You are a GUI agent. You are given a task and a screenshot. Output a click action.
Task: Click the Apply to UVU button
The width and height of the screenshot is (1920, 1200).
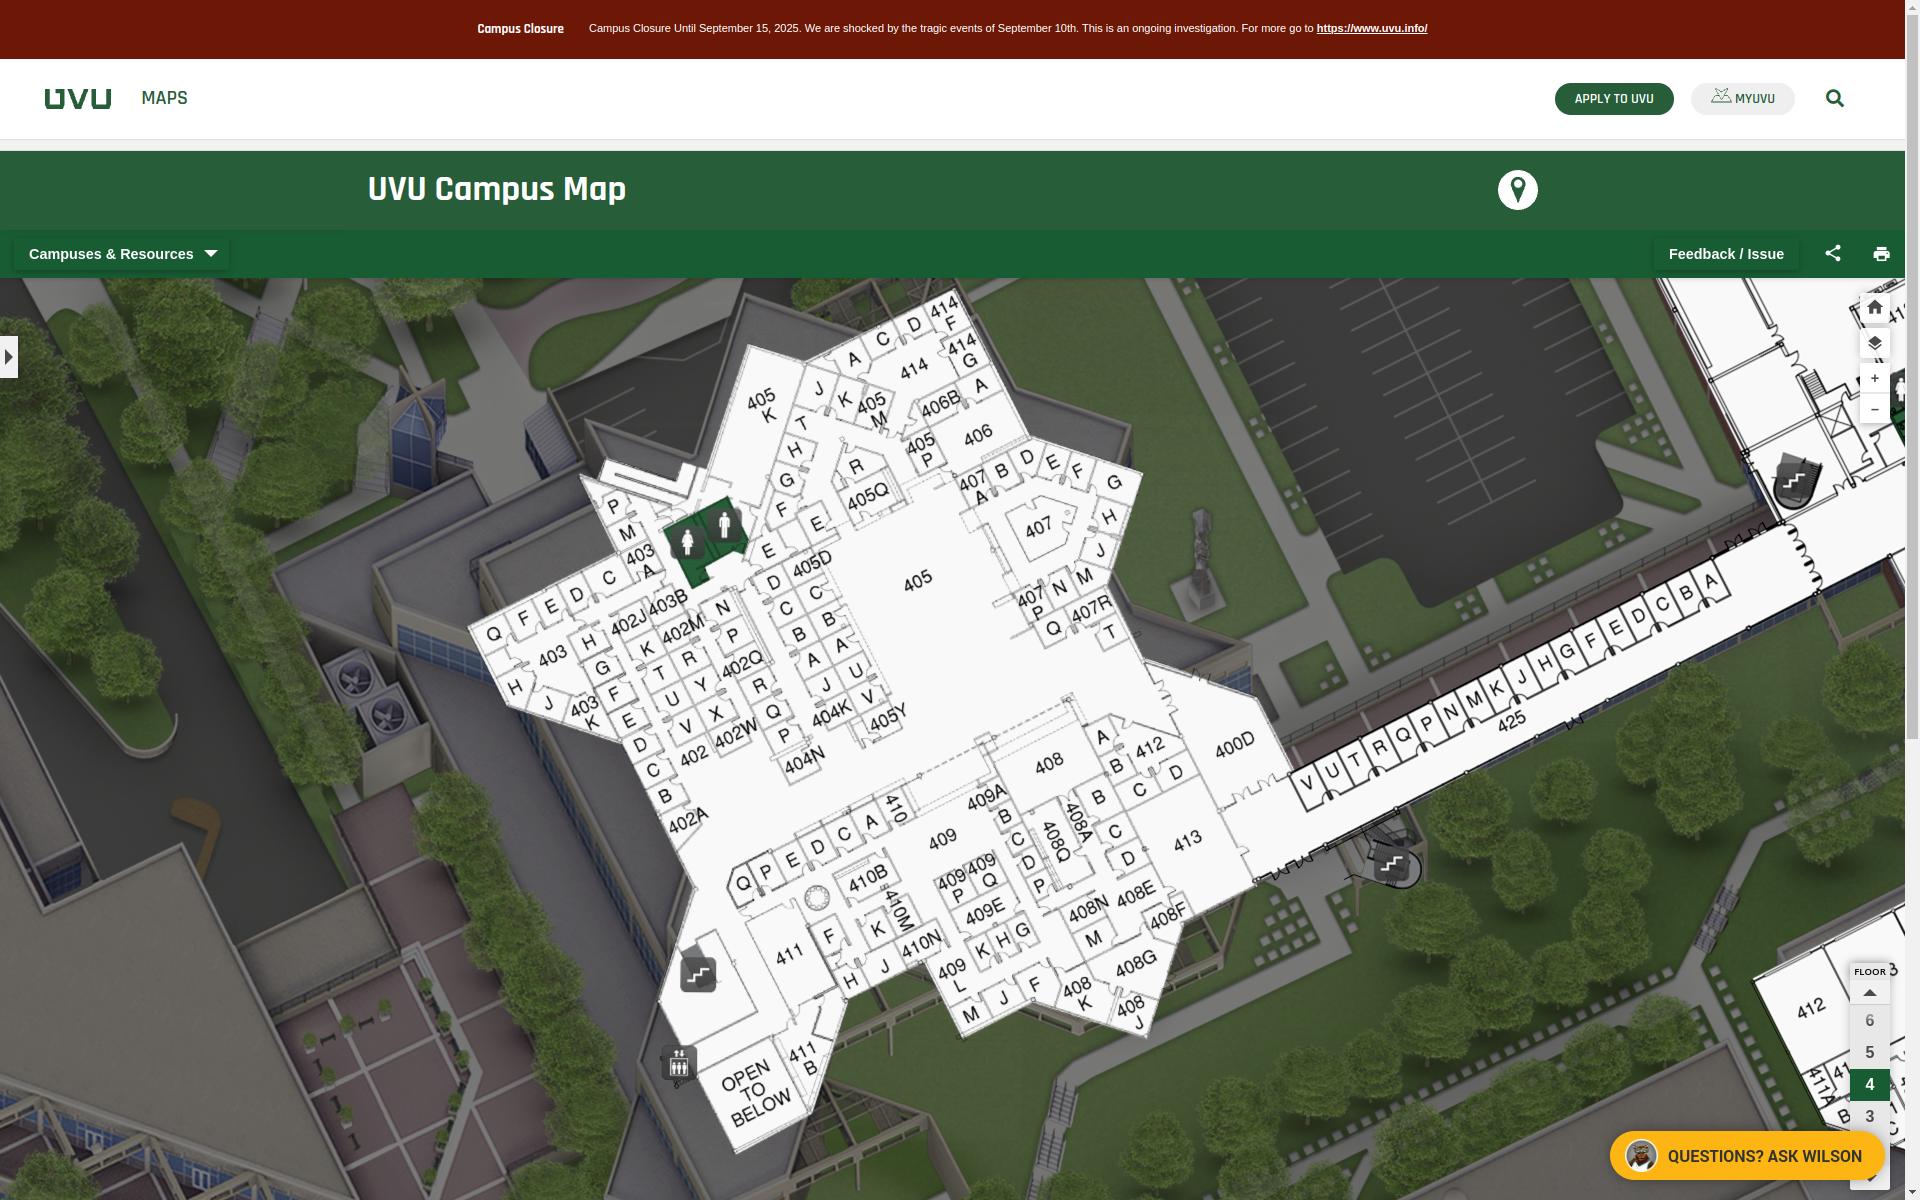pos(1613,99)
